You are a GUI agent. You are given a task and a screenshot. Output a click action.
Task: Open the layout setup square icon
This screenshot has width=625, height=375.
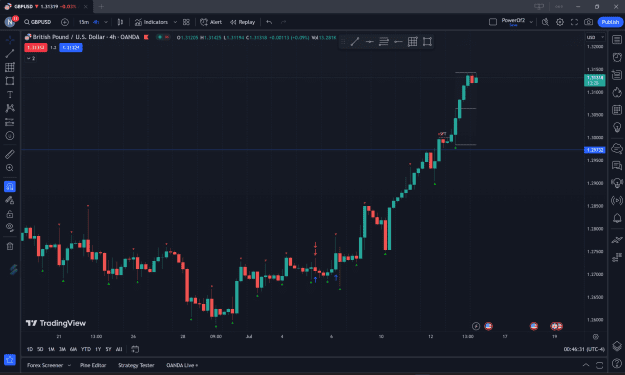(493, 22)
